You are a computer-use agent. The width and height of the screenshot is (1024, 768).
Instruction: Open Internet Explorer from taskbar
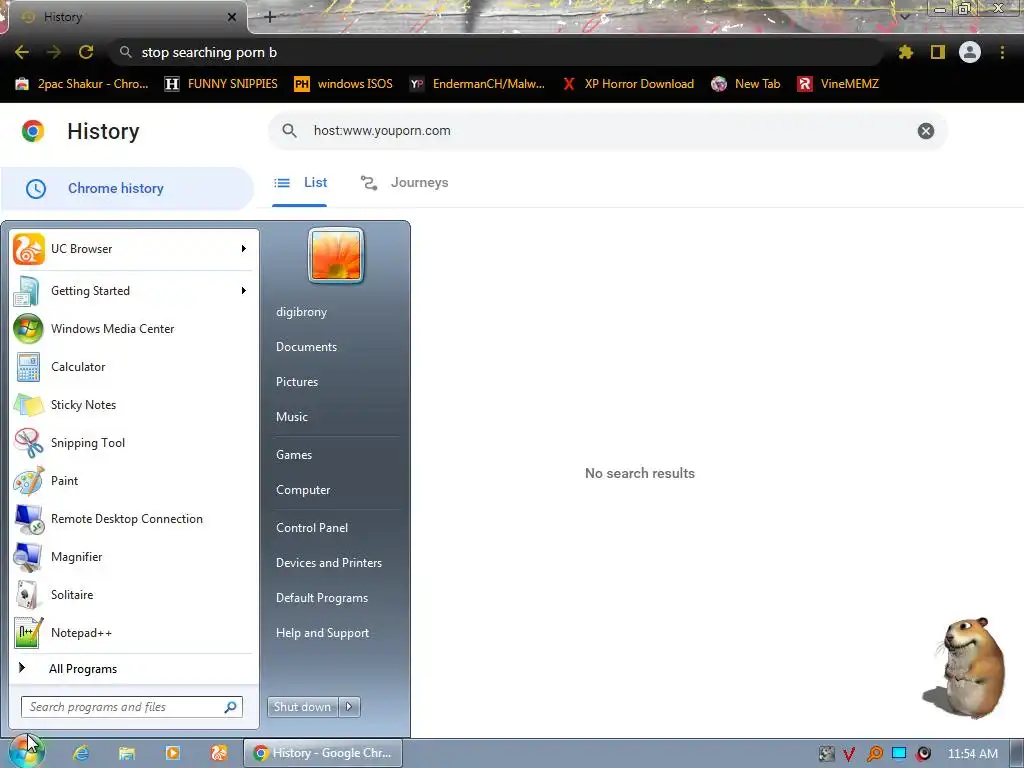tap(81, 753)
